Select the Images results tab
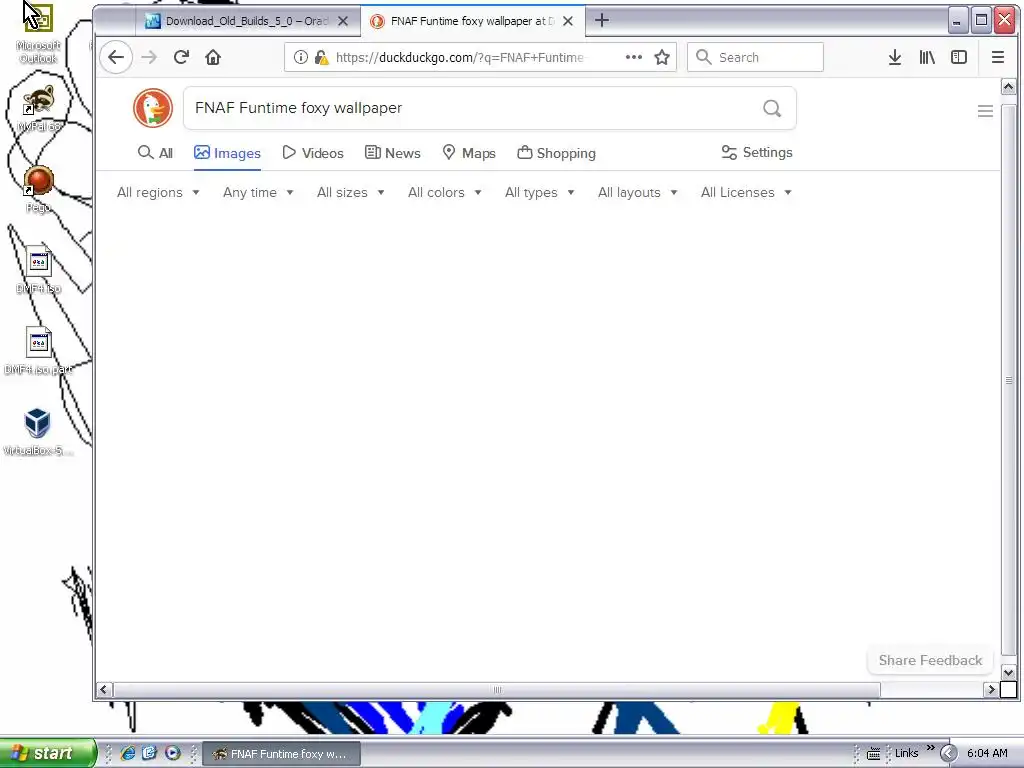The image size is (1024, 768). coord(227,153)
